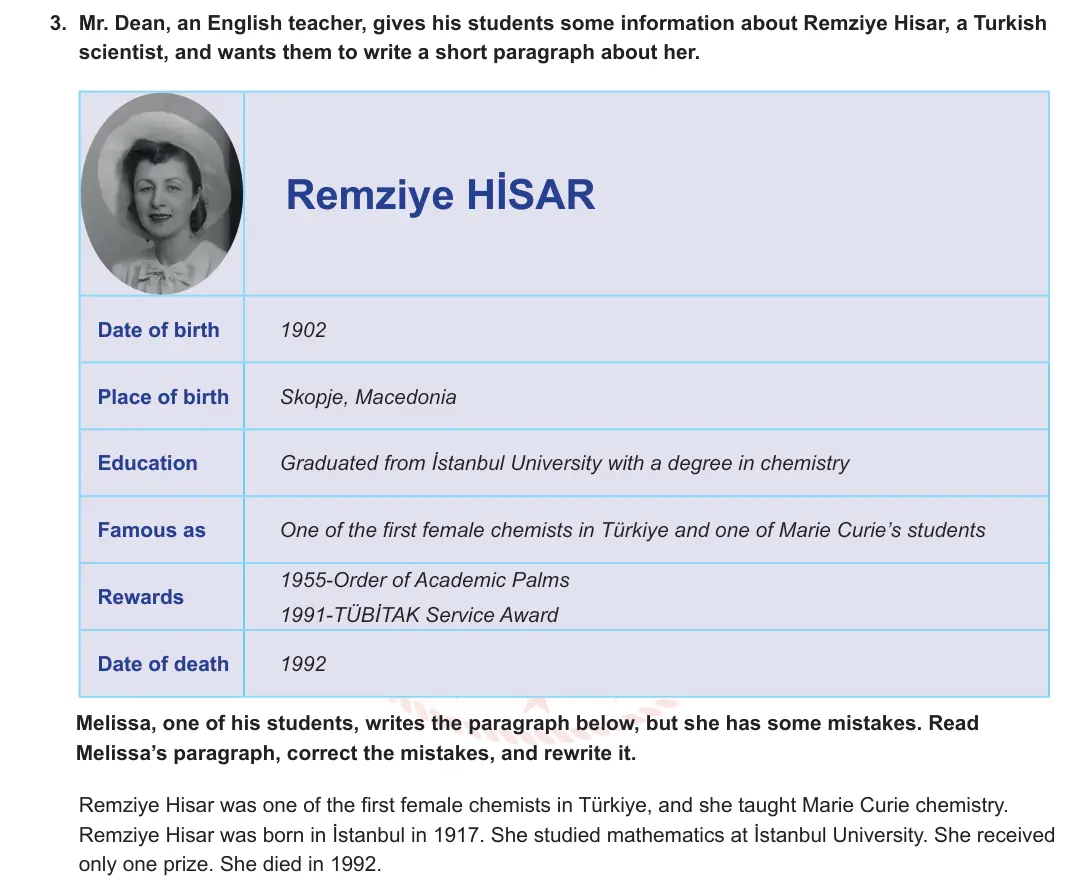The image size is (1079, 895).
Task: Click the 'Education' row label
Action: (x=147, y=463)
